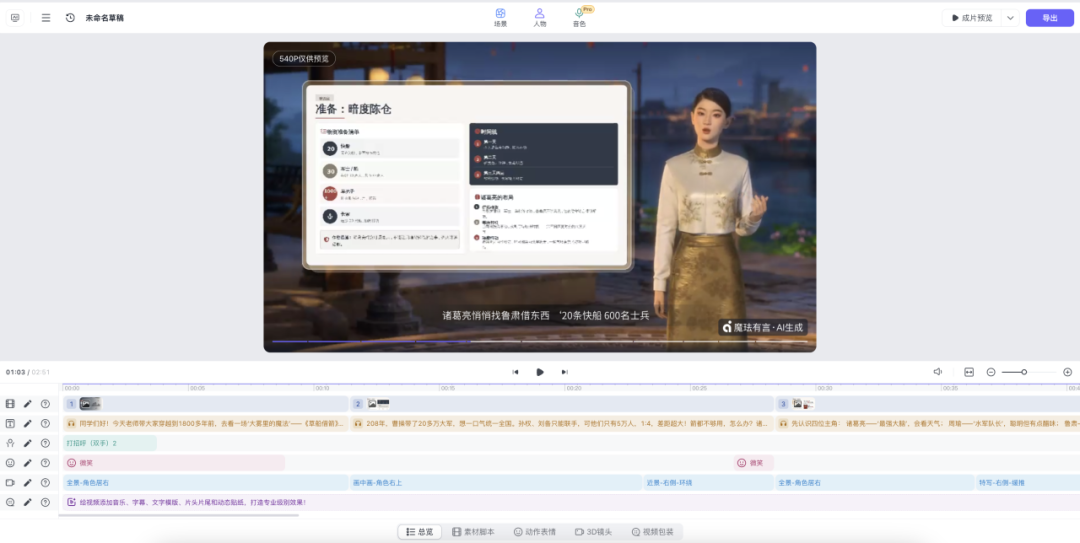The height and width of the screenshot is (543, 1080).
Task: Open help for the action track
Action: [x=45, y=443]
